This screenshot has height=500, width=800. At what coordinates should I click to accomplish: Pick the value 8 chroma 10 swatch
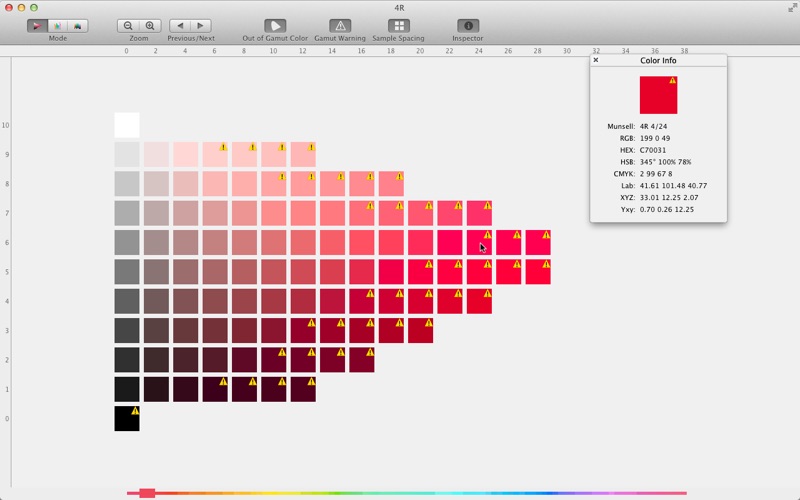[x=274, y=184]
